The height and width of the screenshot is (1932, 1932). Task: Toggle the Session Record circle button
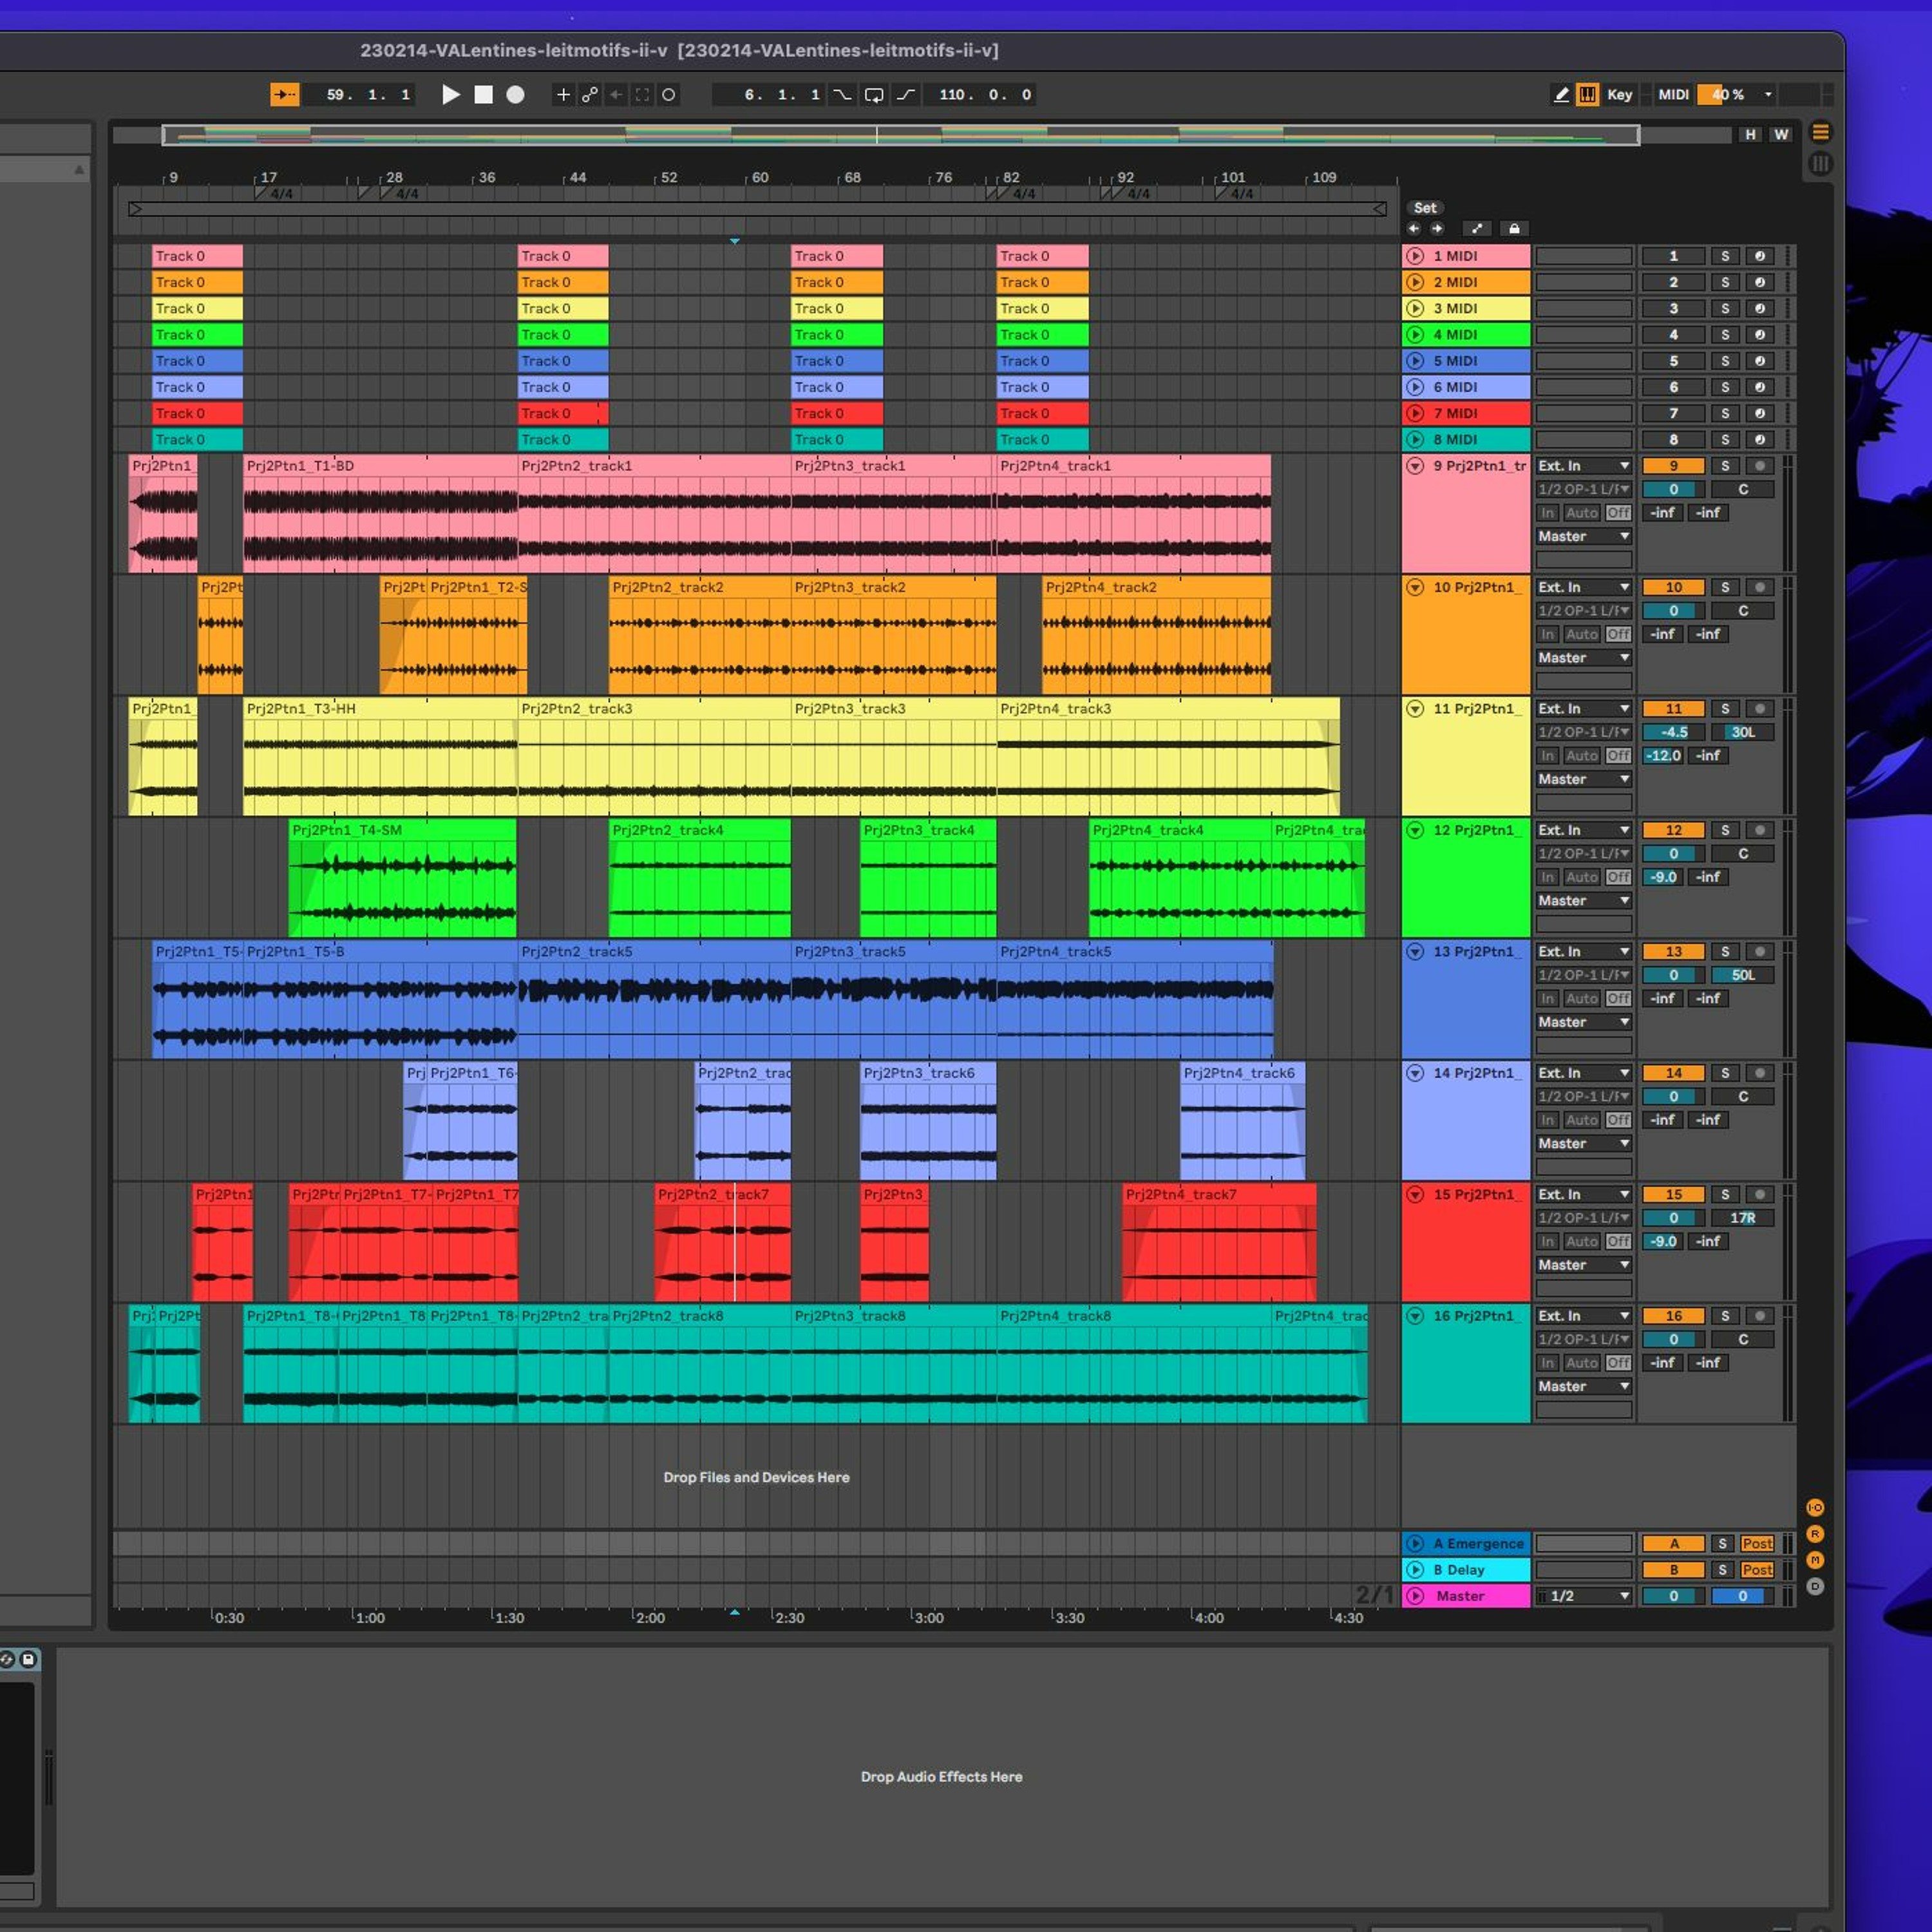(x=669, y=95)
